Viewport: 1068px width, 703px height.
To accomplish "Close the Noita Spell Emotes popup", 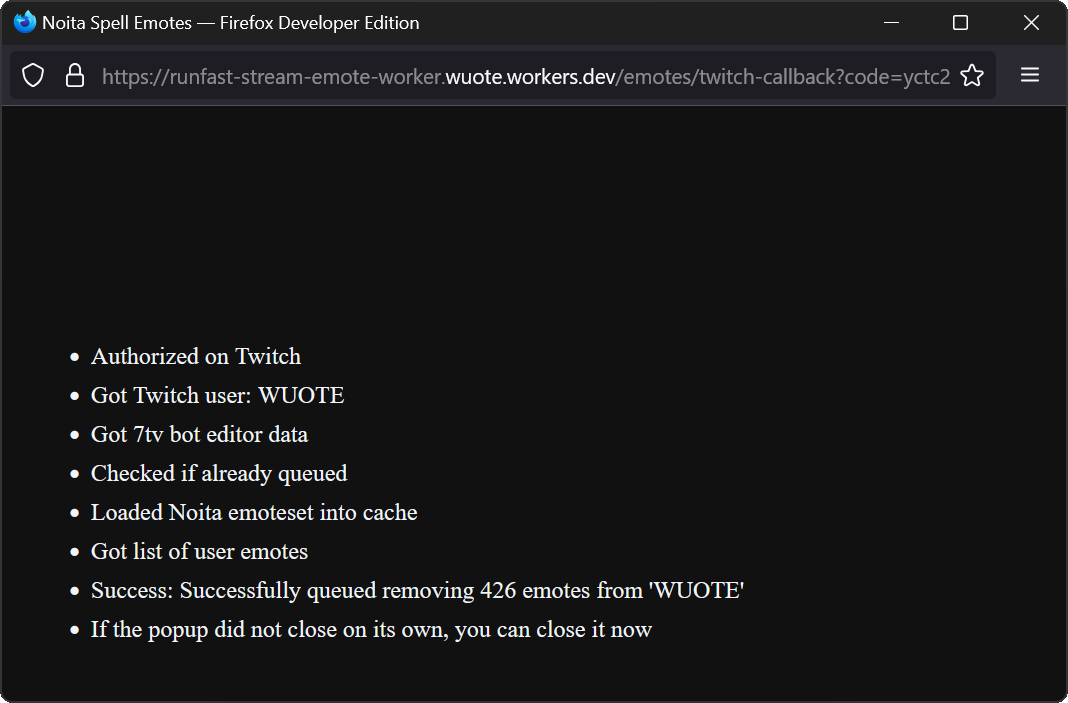I will coord(1031,22).
